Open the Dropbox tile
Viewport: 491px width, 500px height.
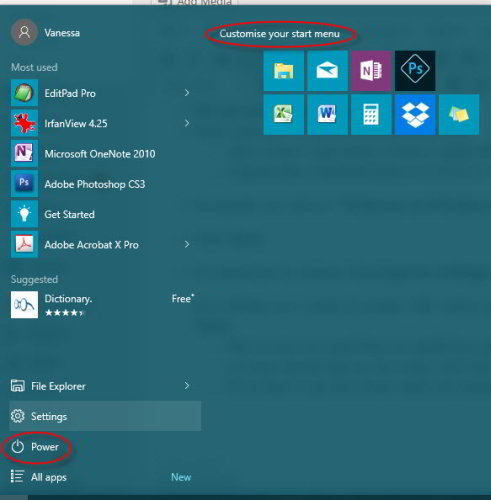(415, 115)
